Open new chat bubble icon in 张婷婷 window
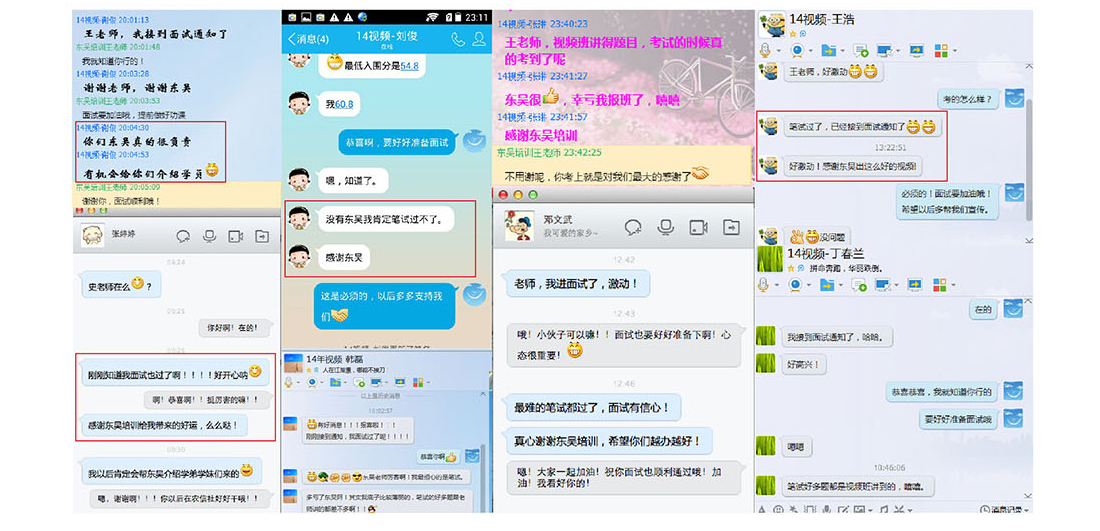1100x531 pixels. 183,236
